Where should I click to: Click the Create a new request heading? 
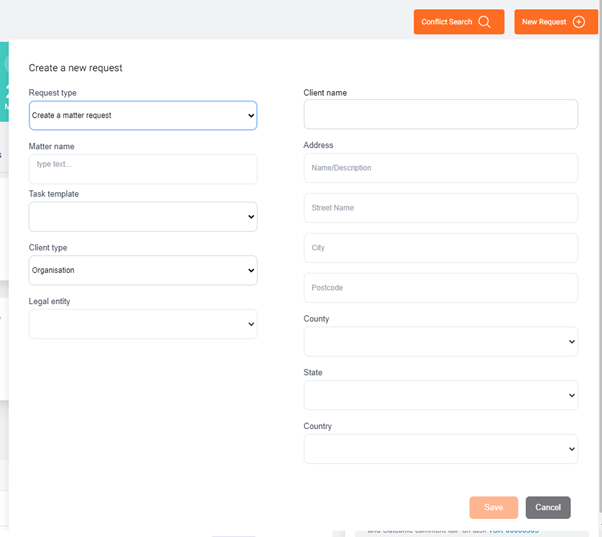[76, 68]
